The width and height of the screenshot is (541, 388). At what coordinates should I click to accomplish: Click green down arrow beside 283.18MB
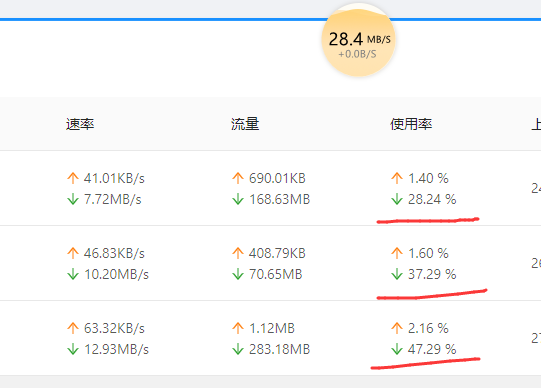(238, 349)
